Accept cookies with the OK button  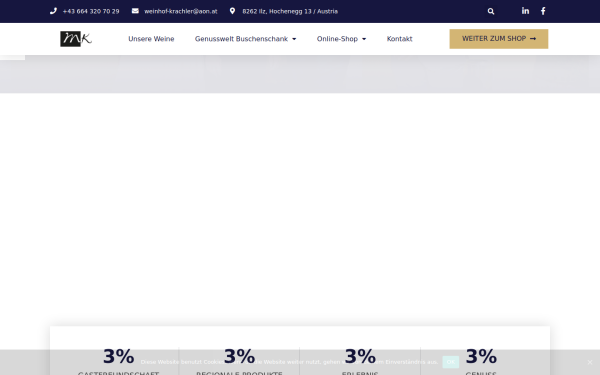tap(450, 362)
